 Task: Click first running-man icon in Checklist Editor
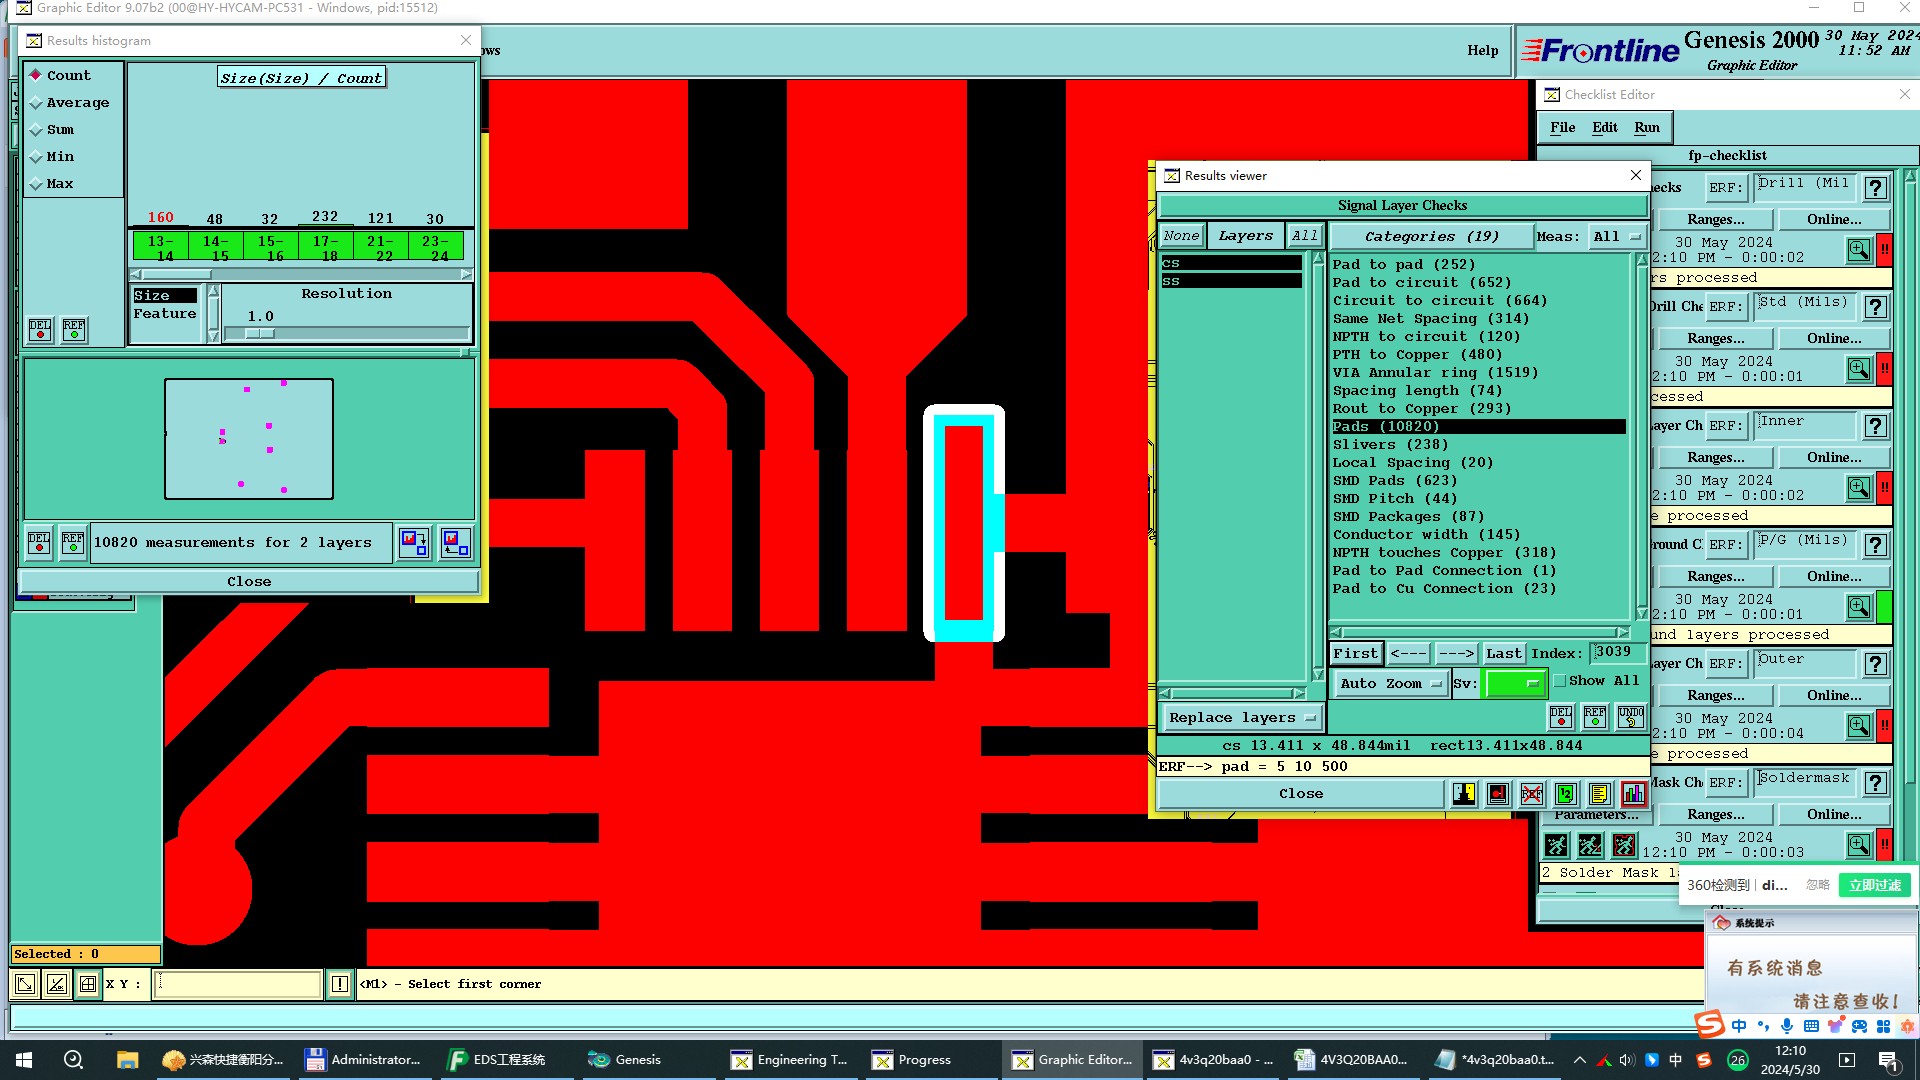pos(1556,846)
